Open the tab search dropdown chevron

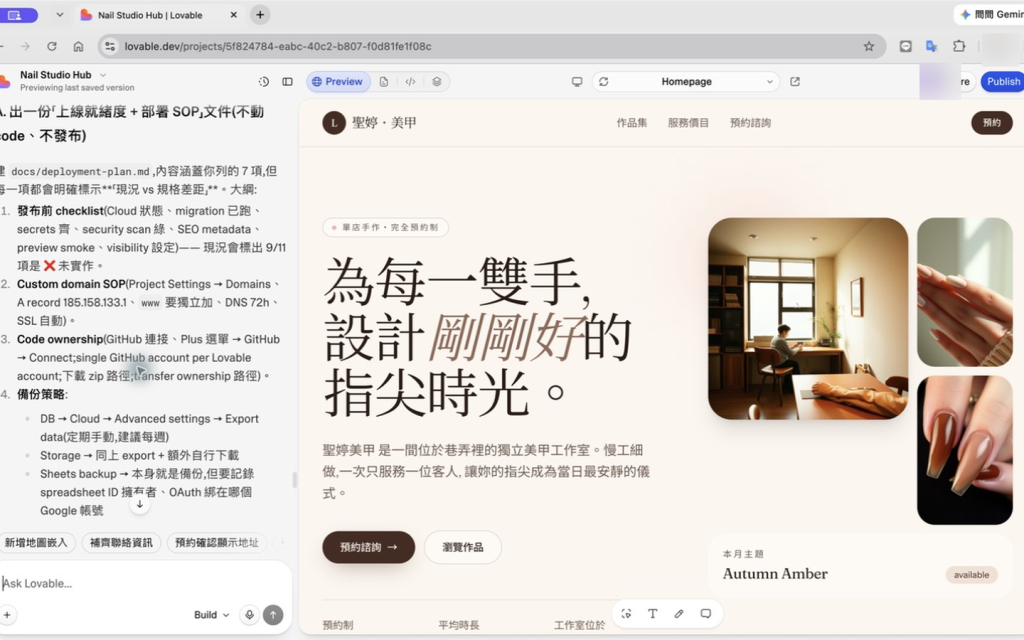[x=59, y=14]
